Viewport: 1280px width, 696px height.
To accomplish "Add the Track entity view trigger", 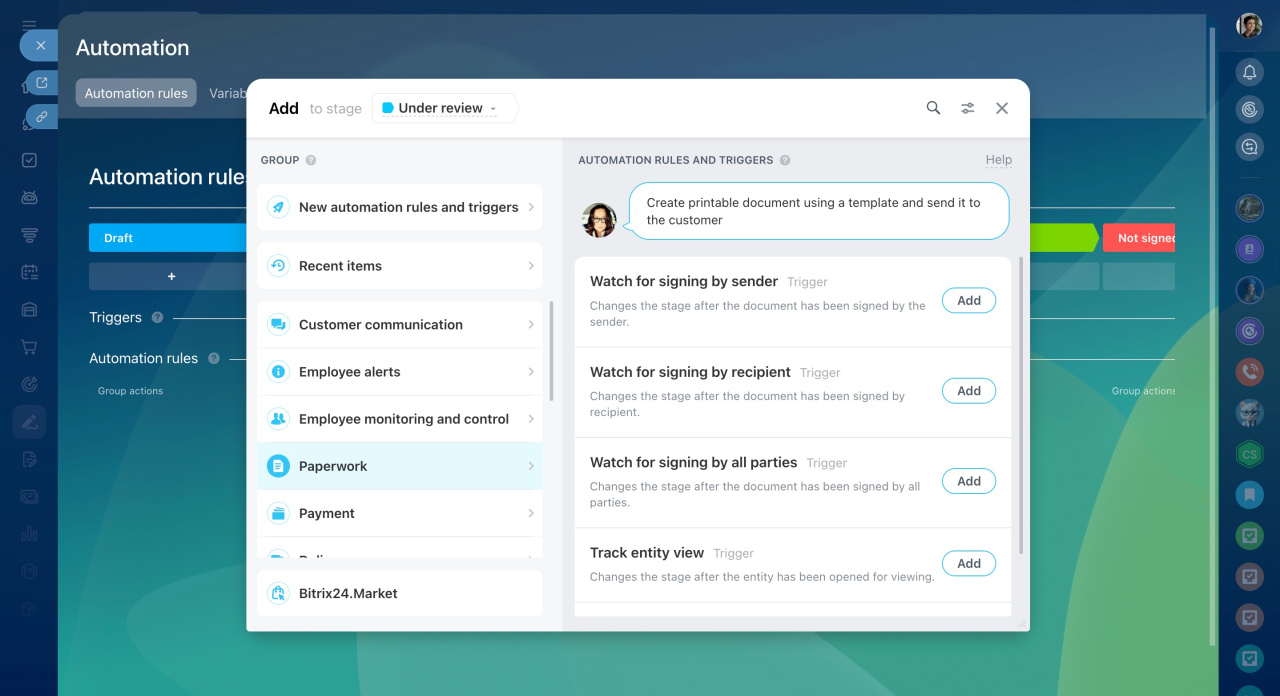I will click(968, 563).
